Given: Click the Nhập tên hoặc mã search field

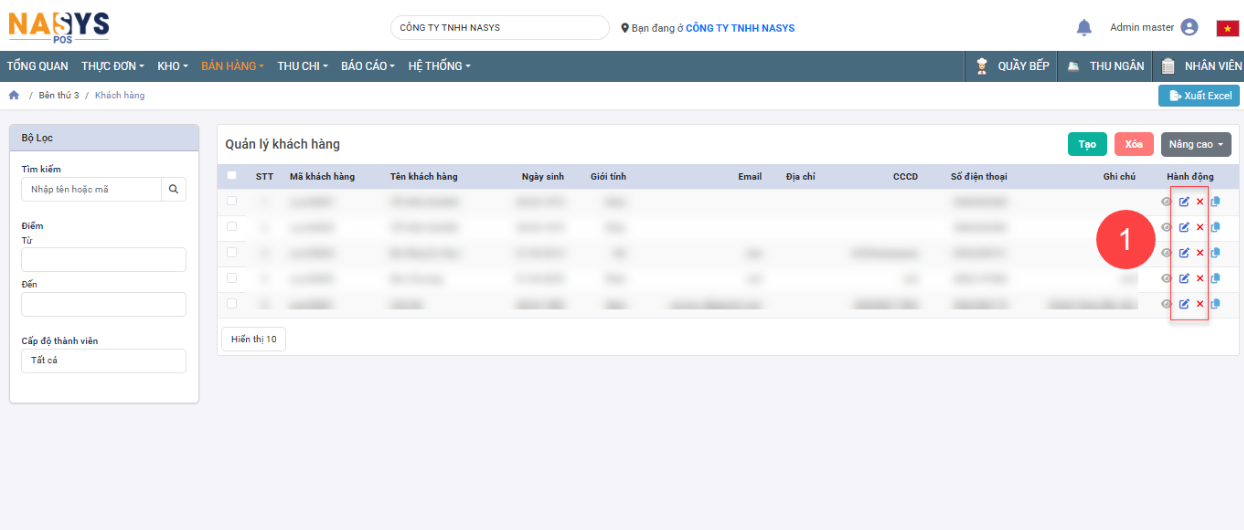Looking at the screenshot, I should pyautogui.click(x=92, y=189).
